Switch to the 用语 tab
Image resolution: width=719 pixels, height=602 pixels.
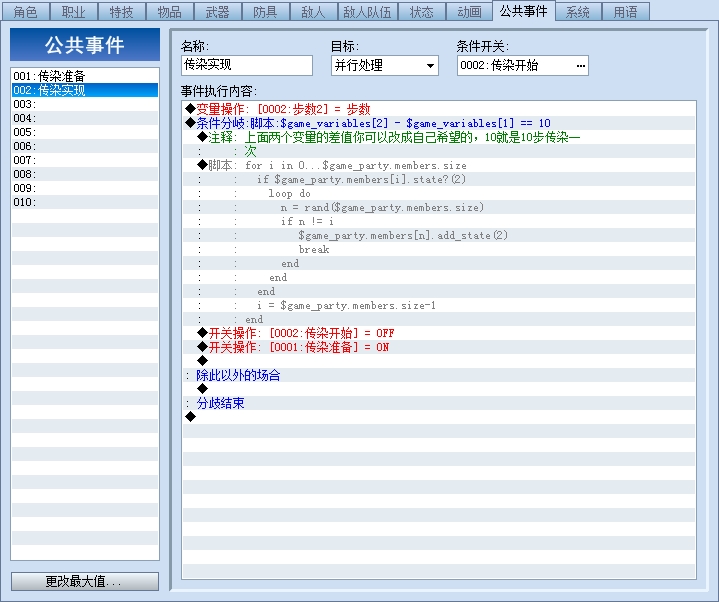click(x=625, y=12)
